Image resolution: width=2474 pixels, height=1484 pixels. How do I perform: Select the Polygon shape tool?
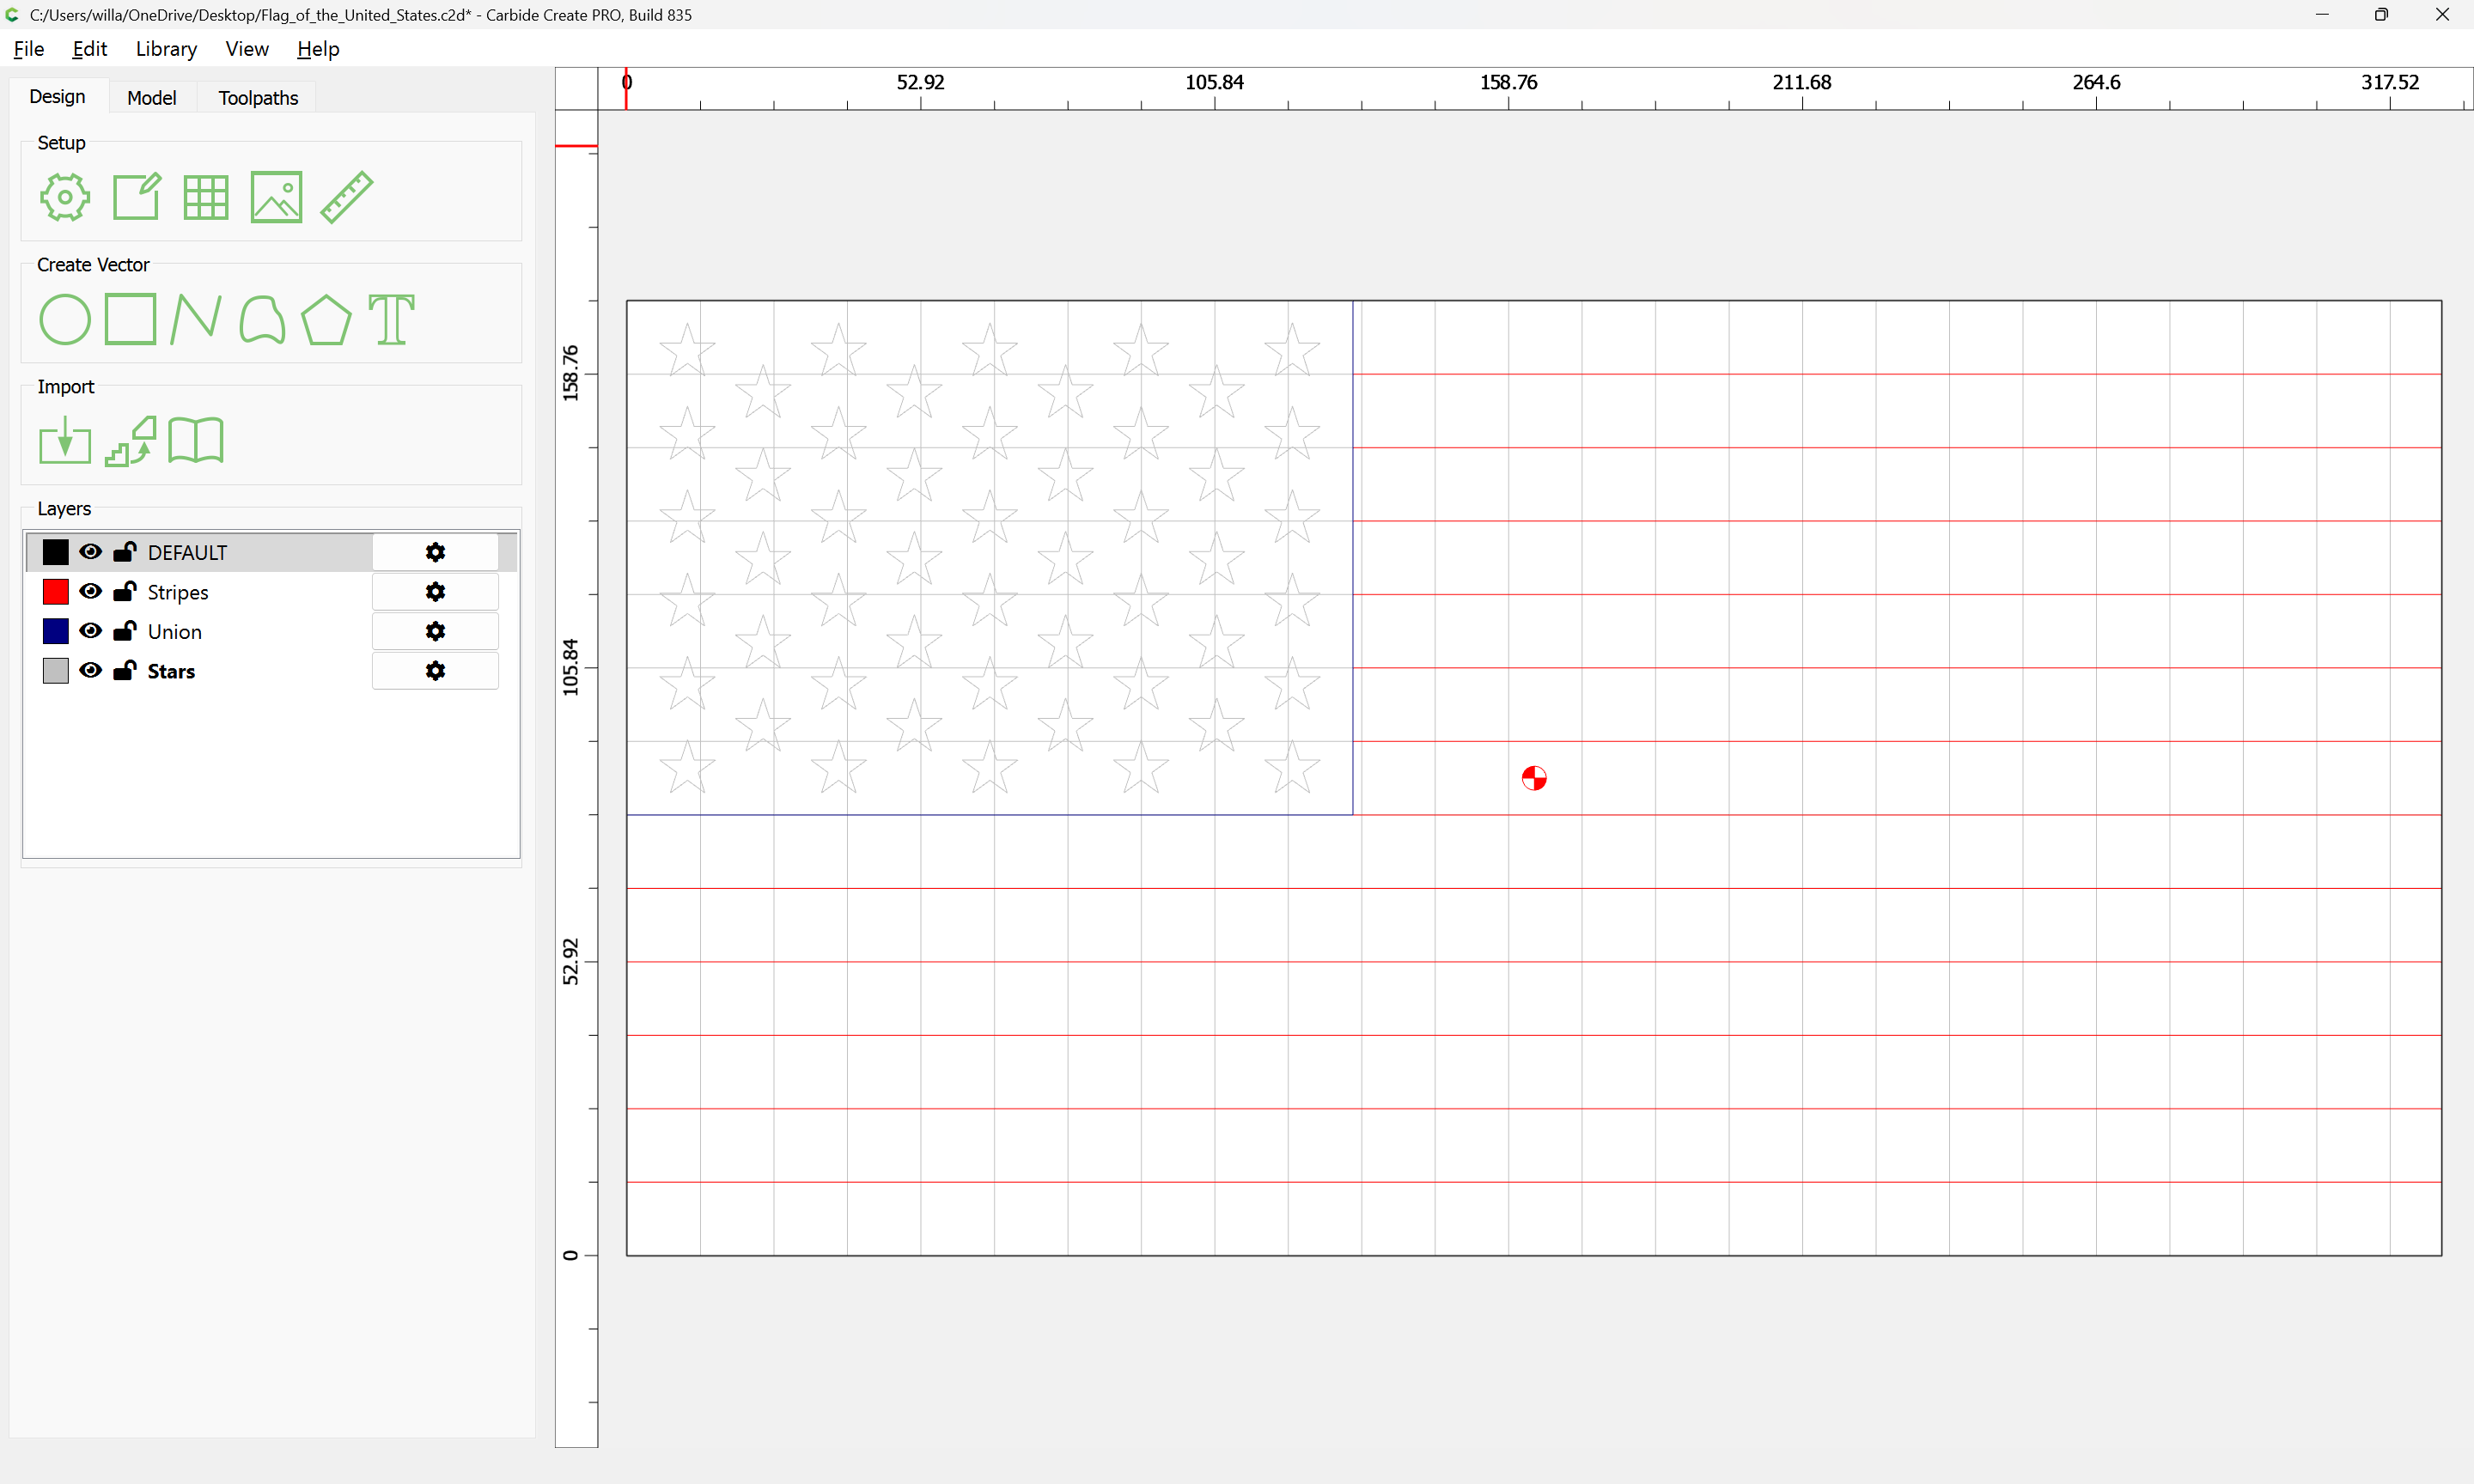326,320
